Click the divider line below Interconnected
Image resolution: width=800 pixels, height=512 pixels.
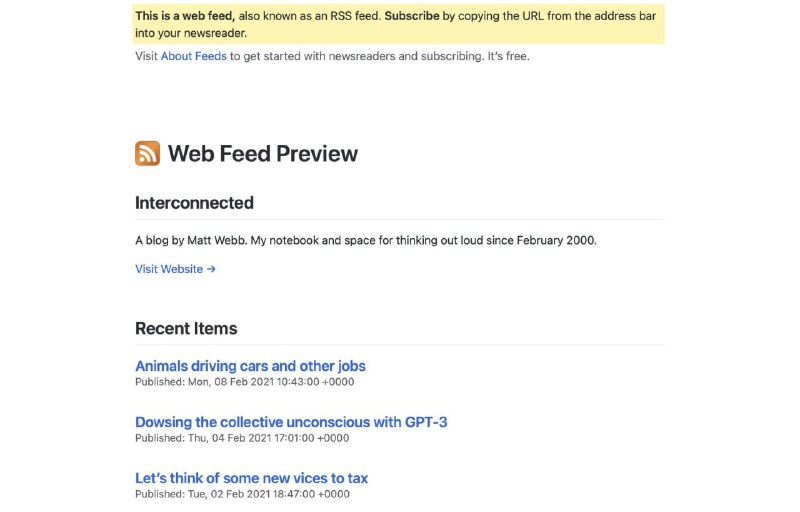399,219
